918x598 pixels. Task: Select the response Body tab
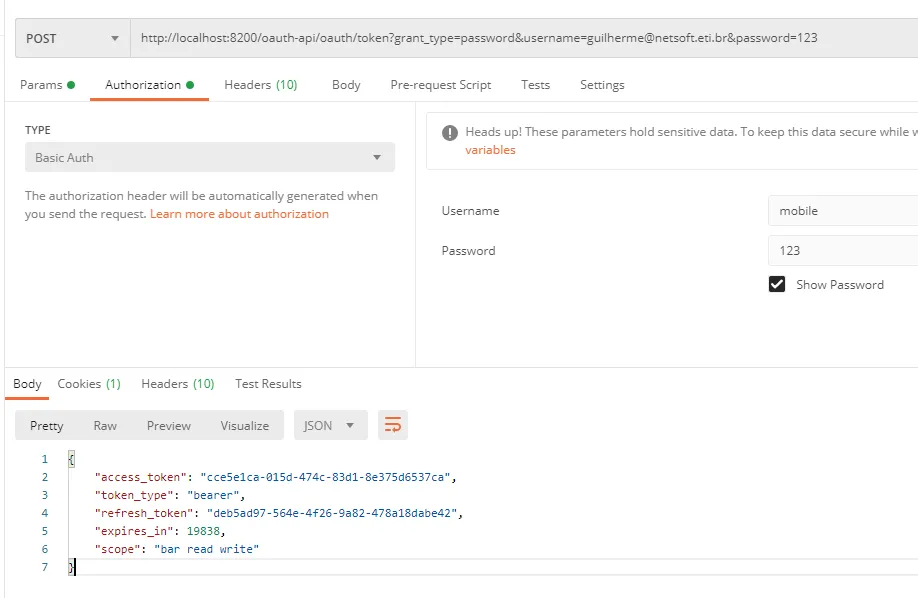tap(27, 384)
